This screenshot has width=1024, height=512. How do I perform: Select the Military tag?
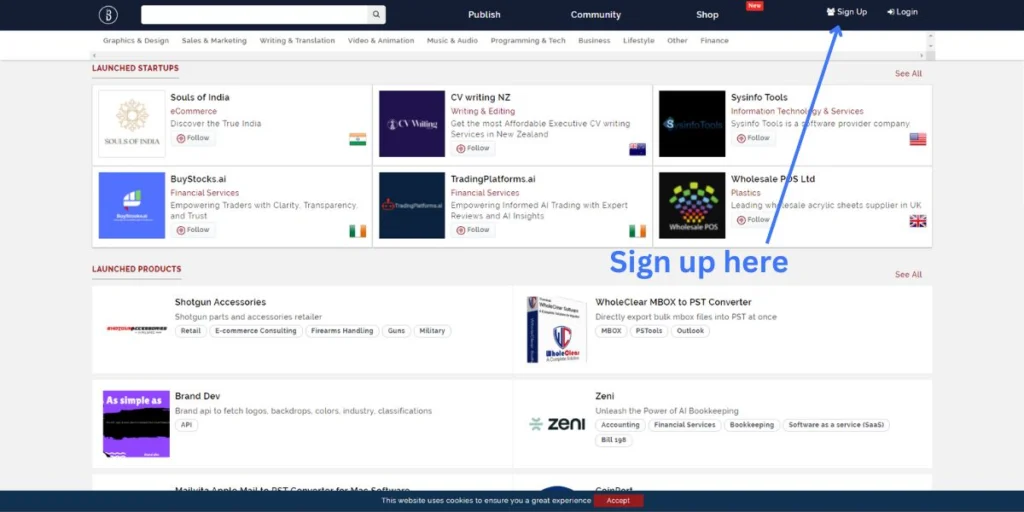tap(432, 331)
